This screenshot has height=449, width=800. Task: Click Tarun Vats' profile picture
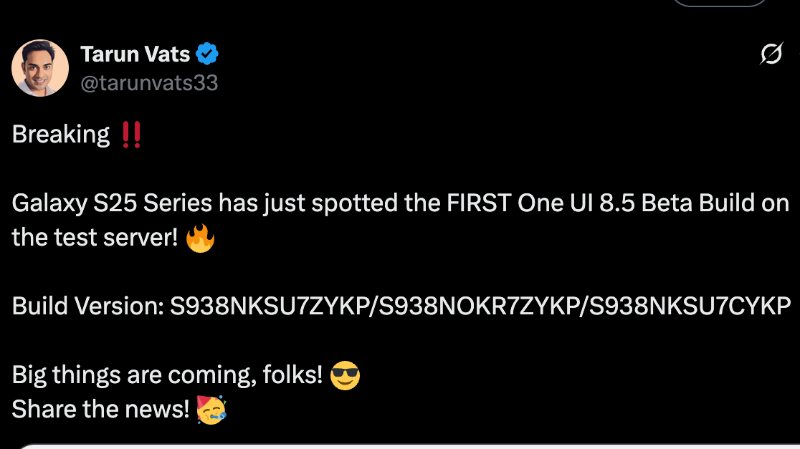pyautogui.click(x=39, y=68)
